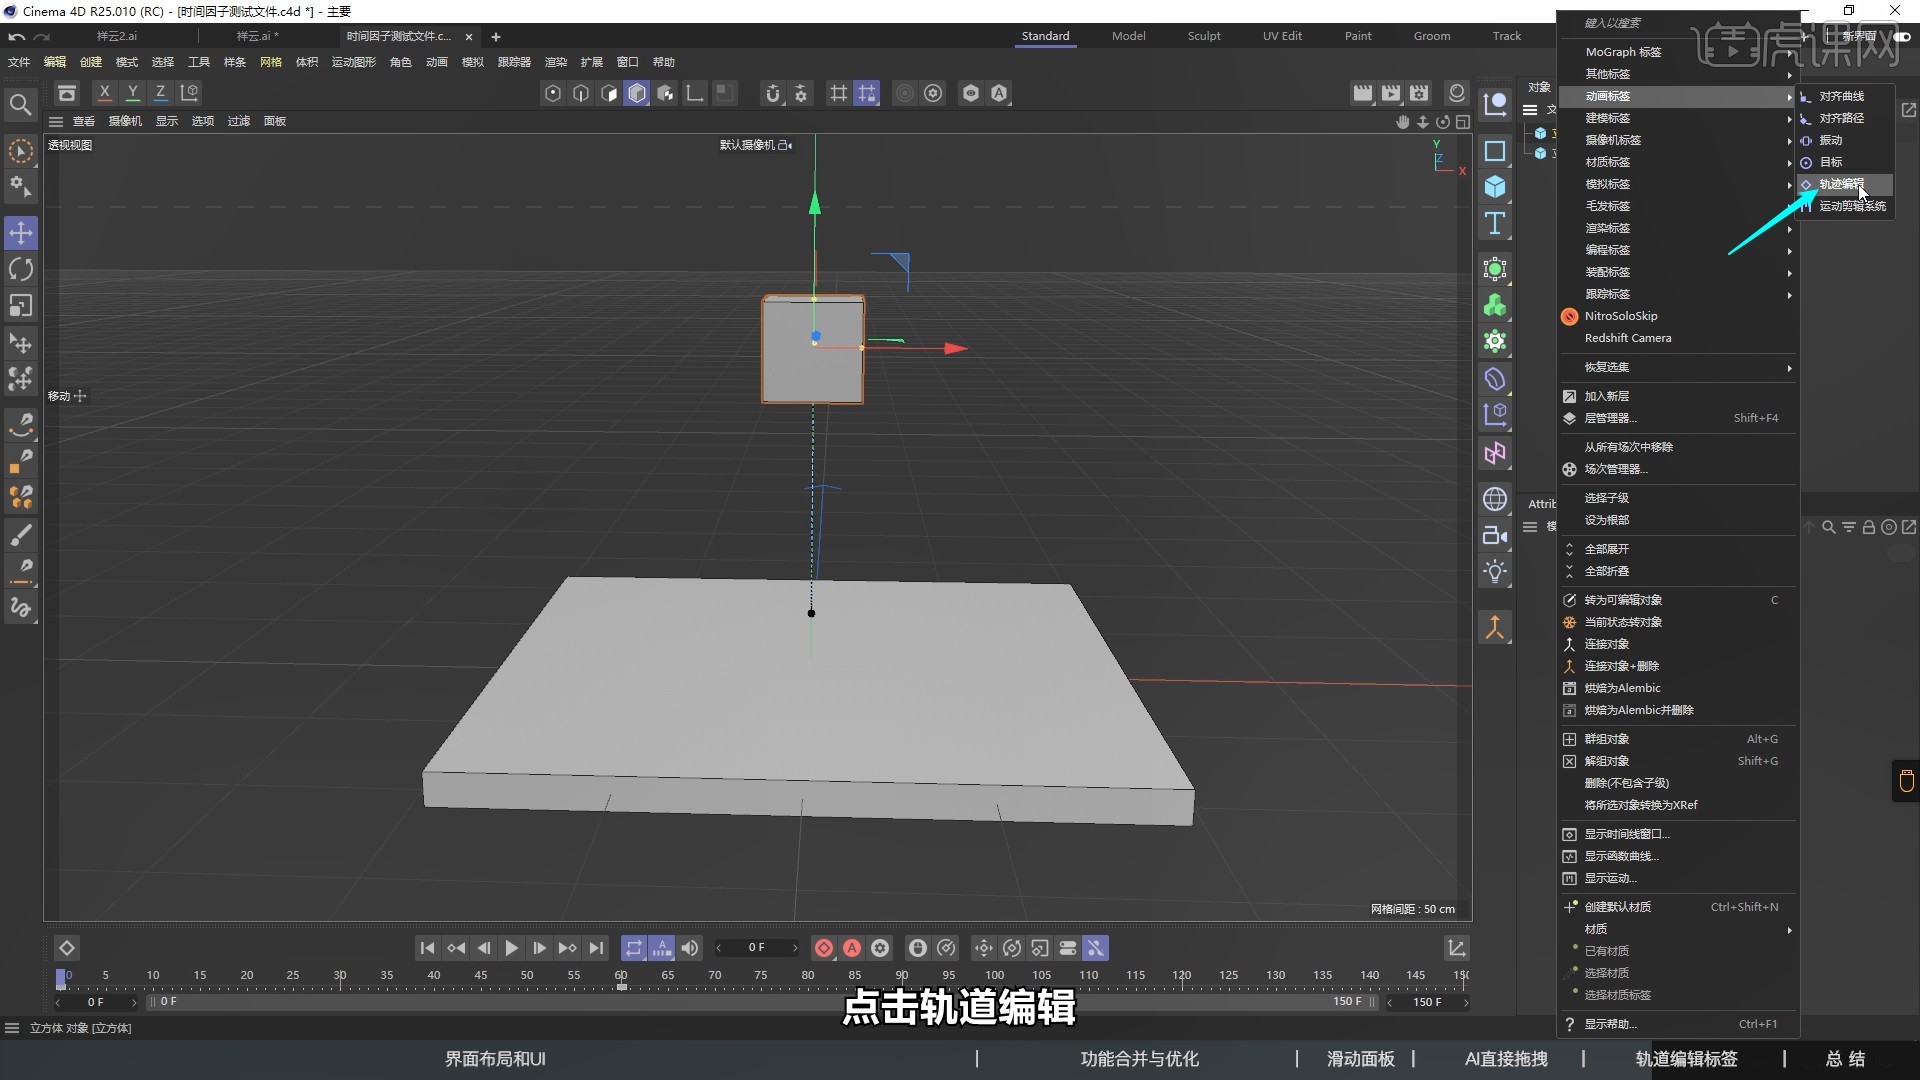Click the camera icon in the right sidebar
This screenshot has height=1080, width=1920.
1495,535
